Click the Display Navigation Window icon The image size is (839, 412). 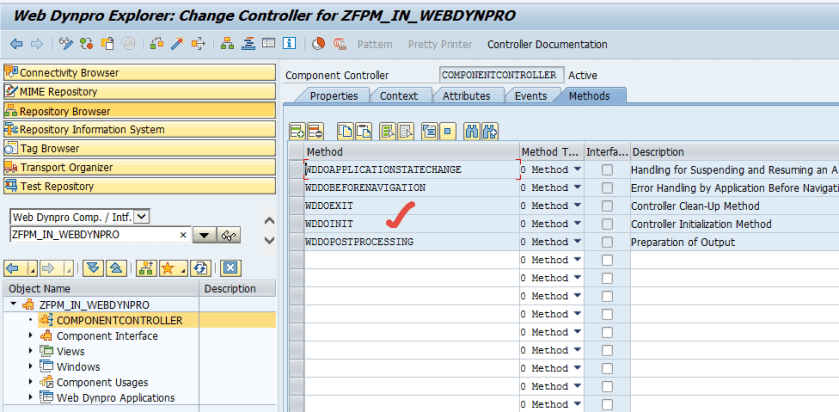click(x=248, y=44)
